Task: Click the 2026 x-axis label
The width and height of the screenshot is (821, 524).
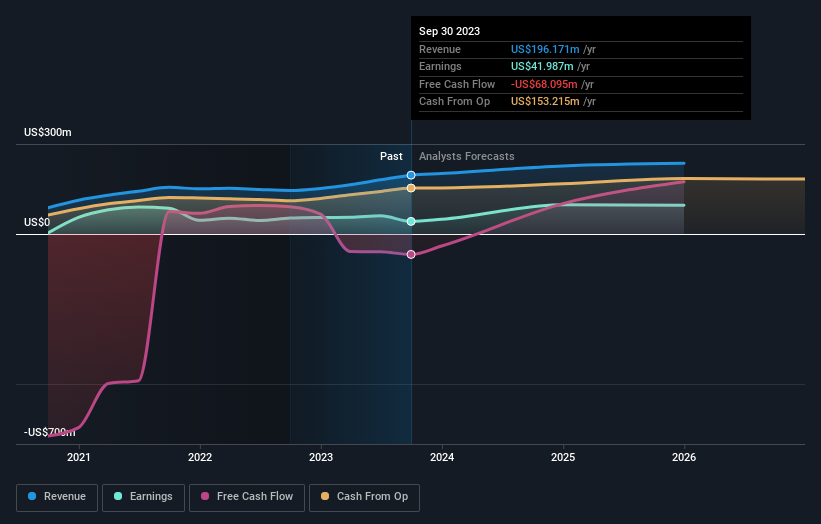Action: pos(684,457)
